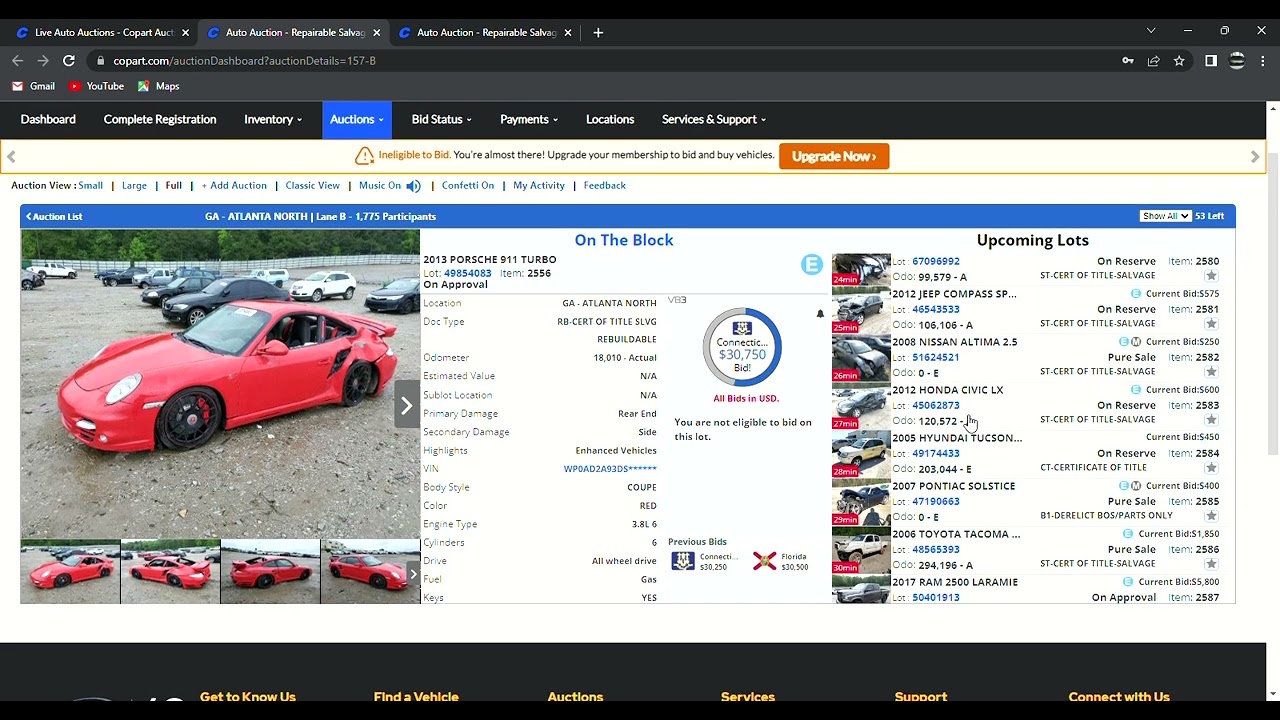The image size is (1280, 720).
Task: Open the Feedback link
Action: [x=605, y=185]
